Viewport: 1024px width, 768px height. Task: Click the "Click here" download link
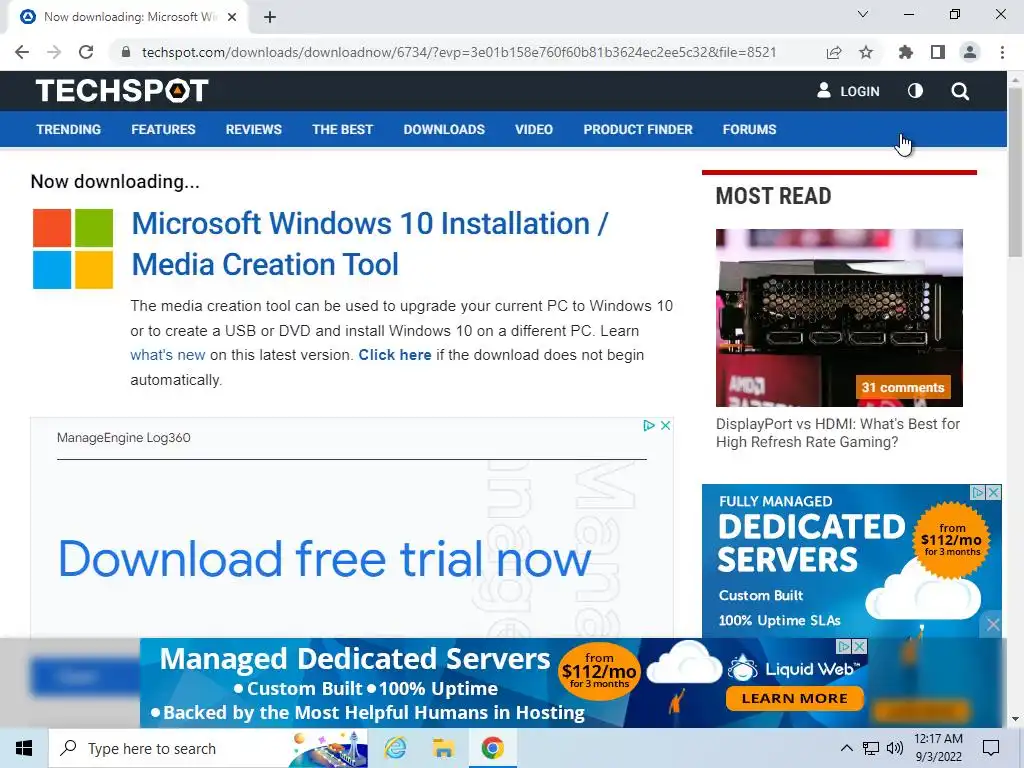coord(394,355)
